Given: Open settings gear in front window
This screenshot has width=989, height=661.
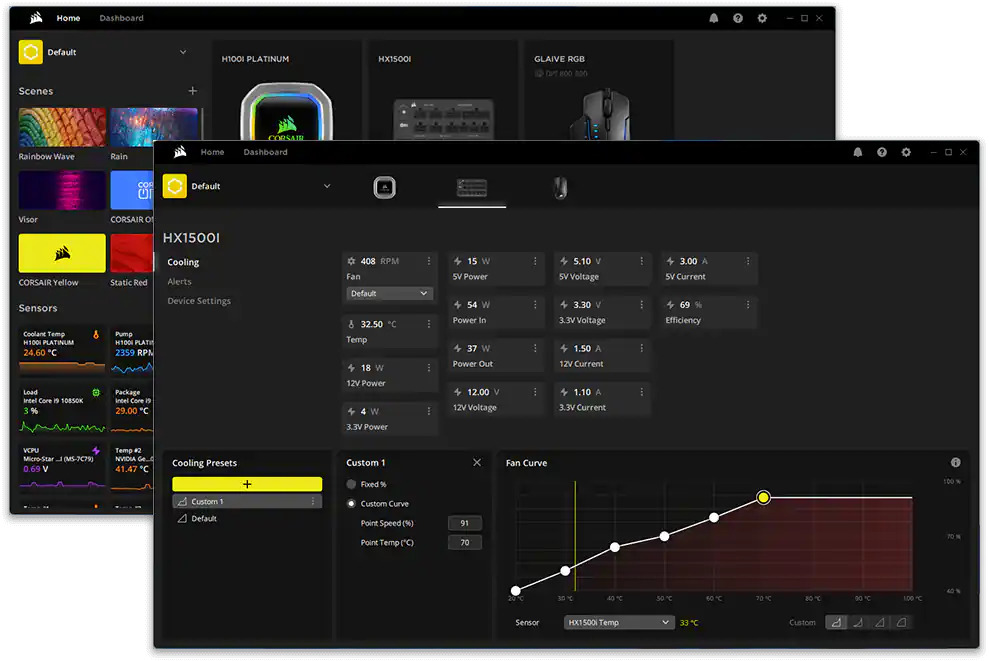Looking at the screenshot, I should [906, 152].
